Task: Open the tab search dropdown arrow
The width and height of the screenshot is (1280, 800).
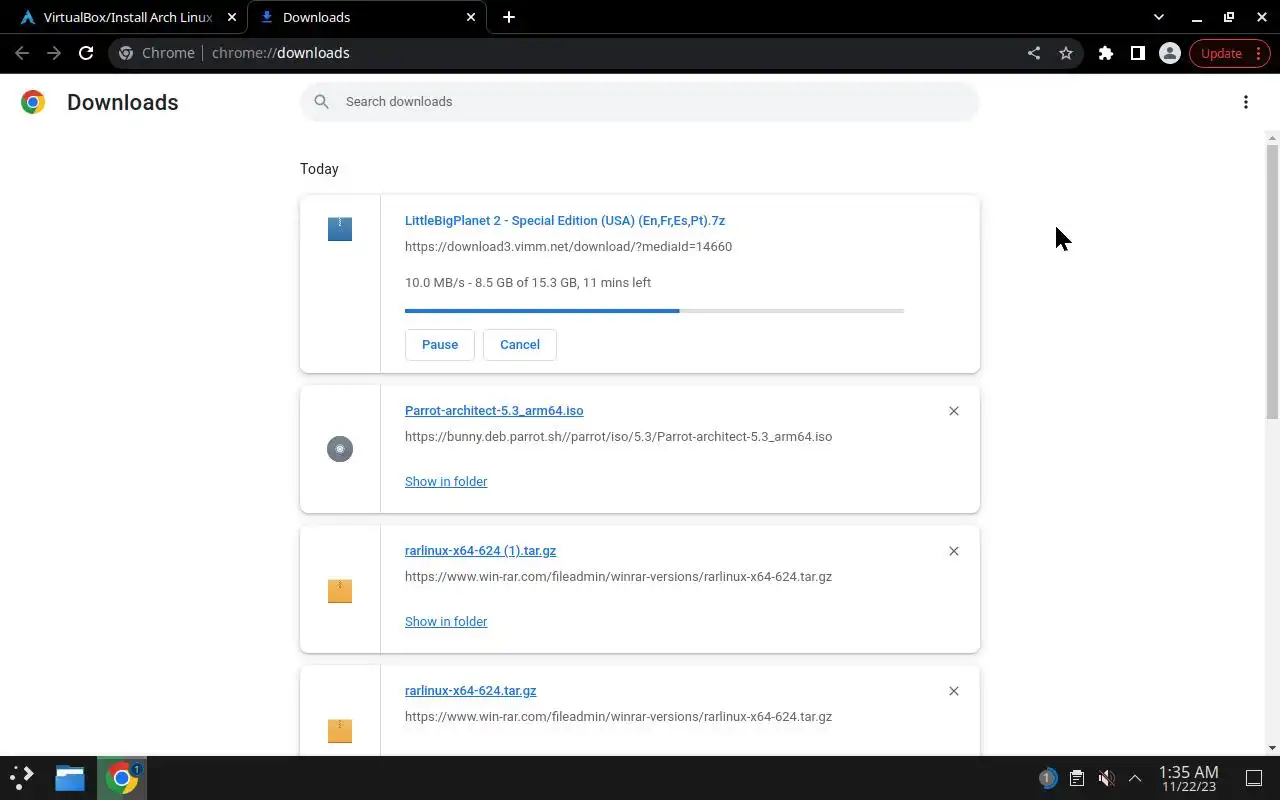Action: click(x=1158, y=17)
